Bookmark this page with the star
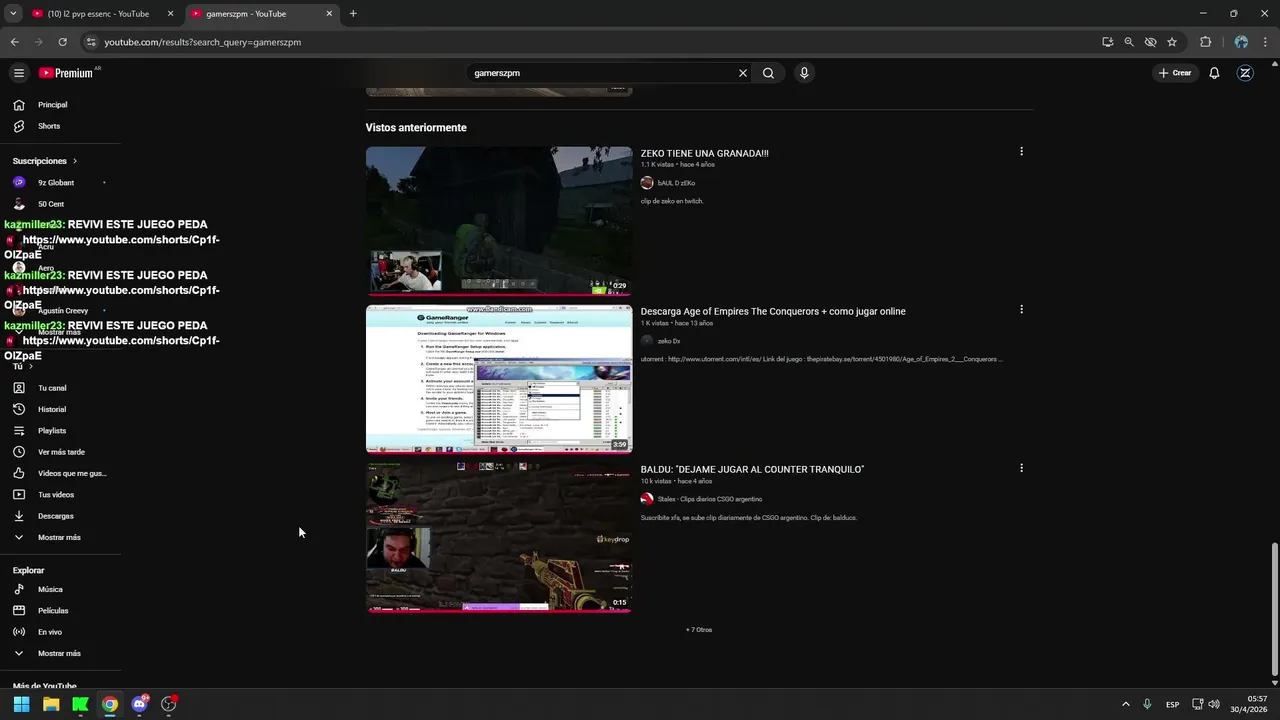Screen dimensions: 1280x720 [1172, 42]
